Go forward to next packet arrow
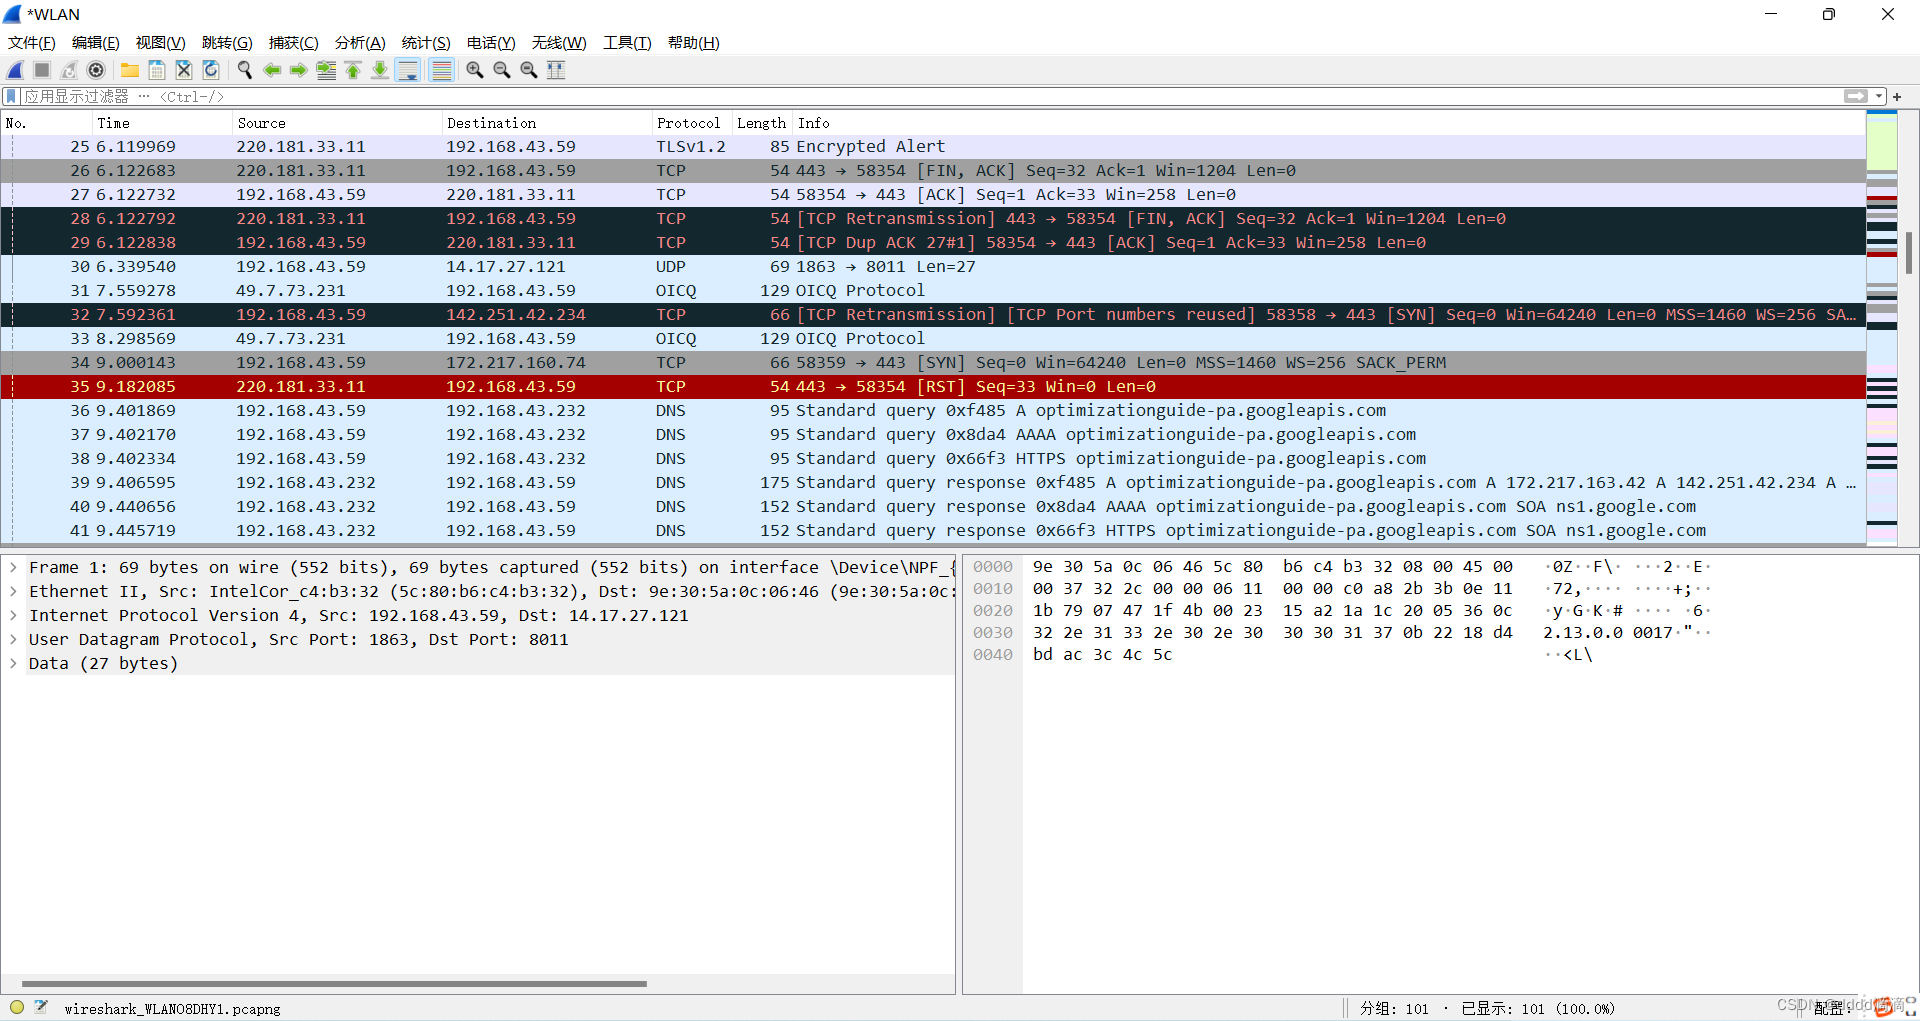1920x1021 pixels. (x=298, y=70)
